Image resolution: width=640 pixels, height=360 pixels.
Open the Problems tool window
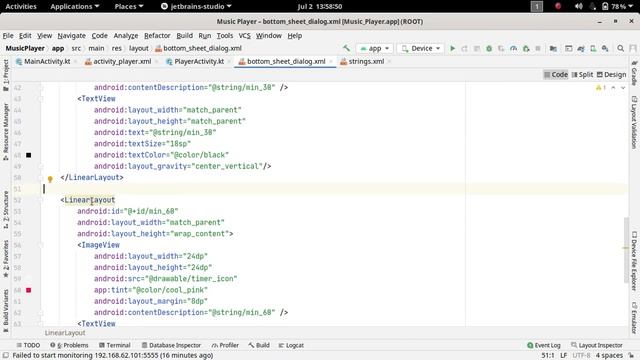69,345
